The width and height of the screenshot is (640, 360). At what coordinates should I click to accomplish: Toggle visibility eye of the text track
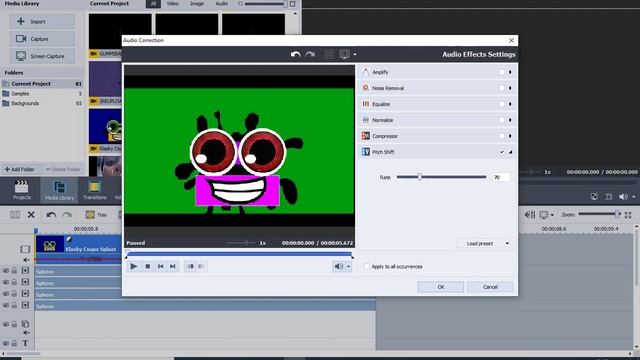click(6, 343)
